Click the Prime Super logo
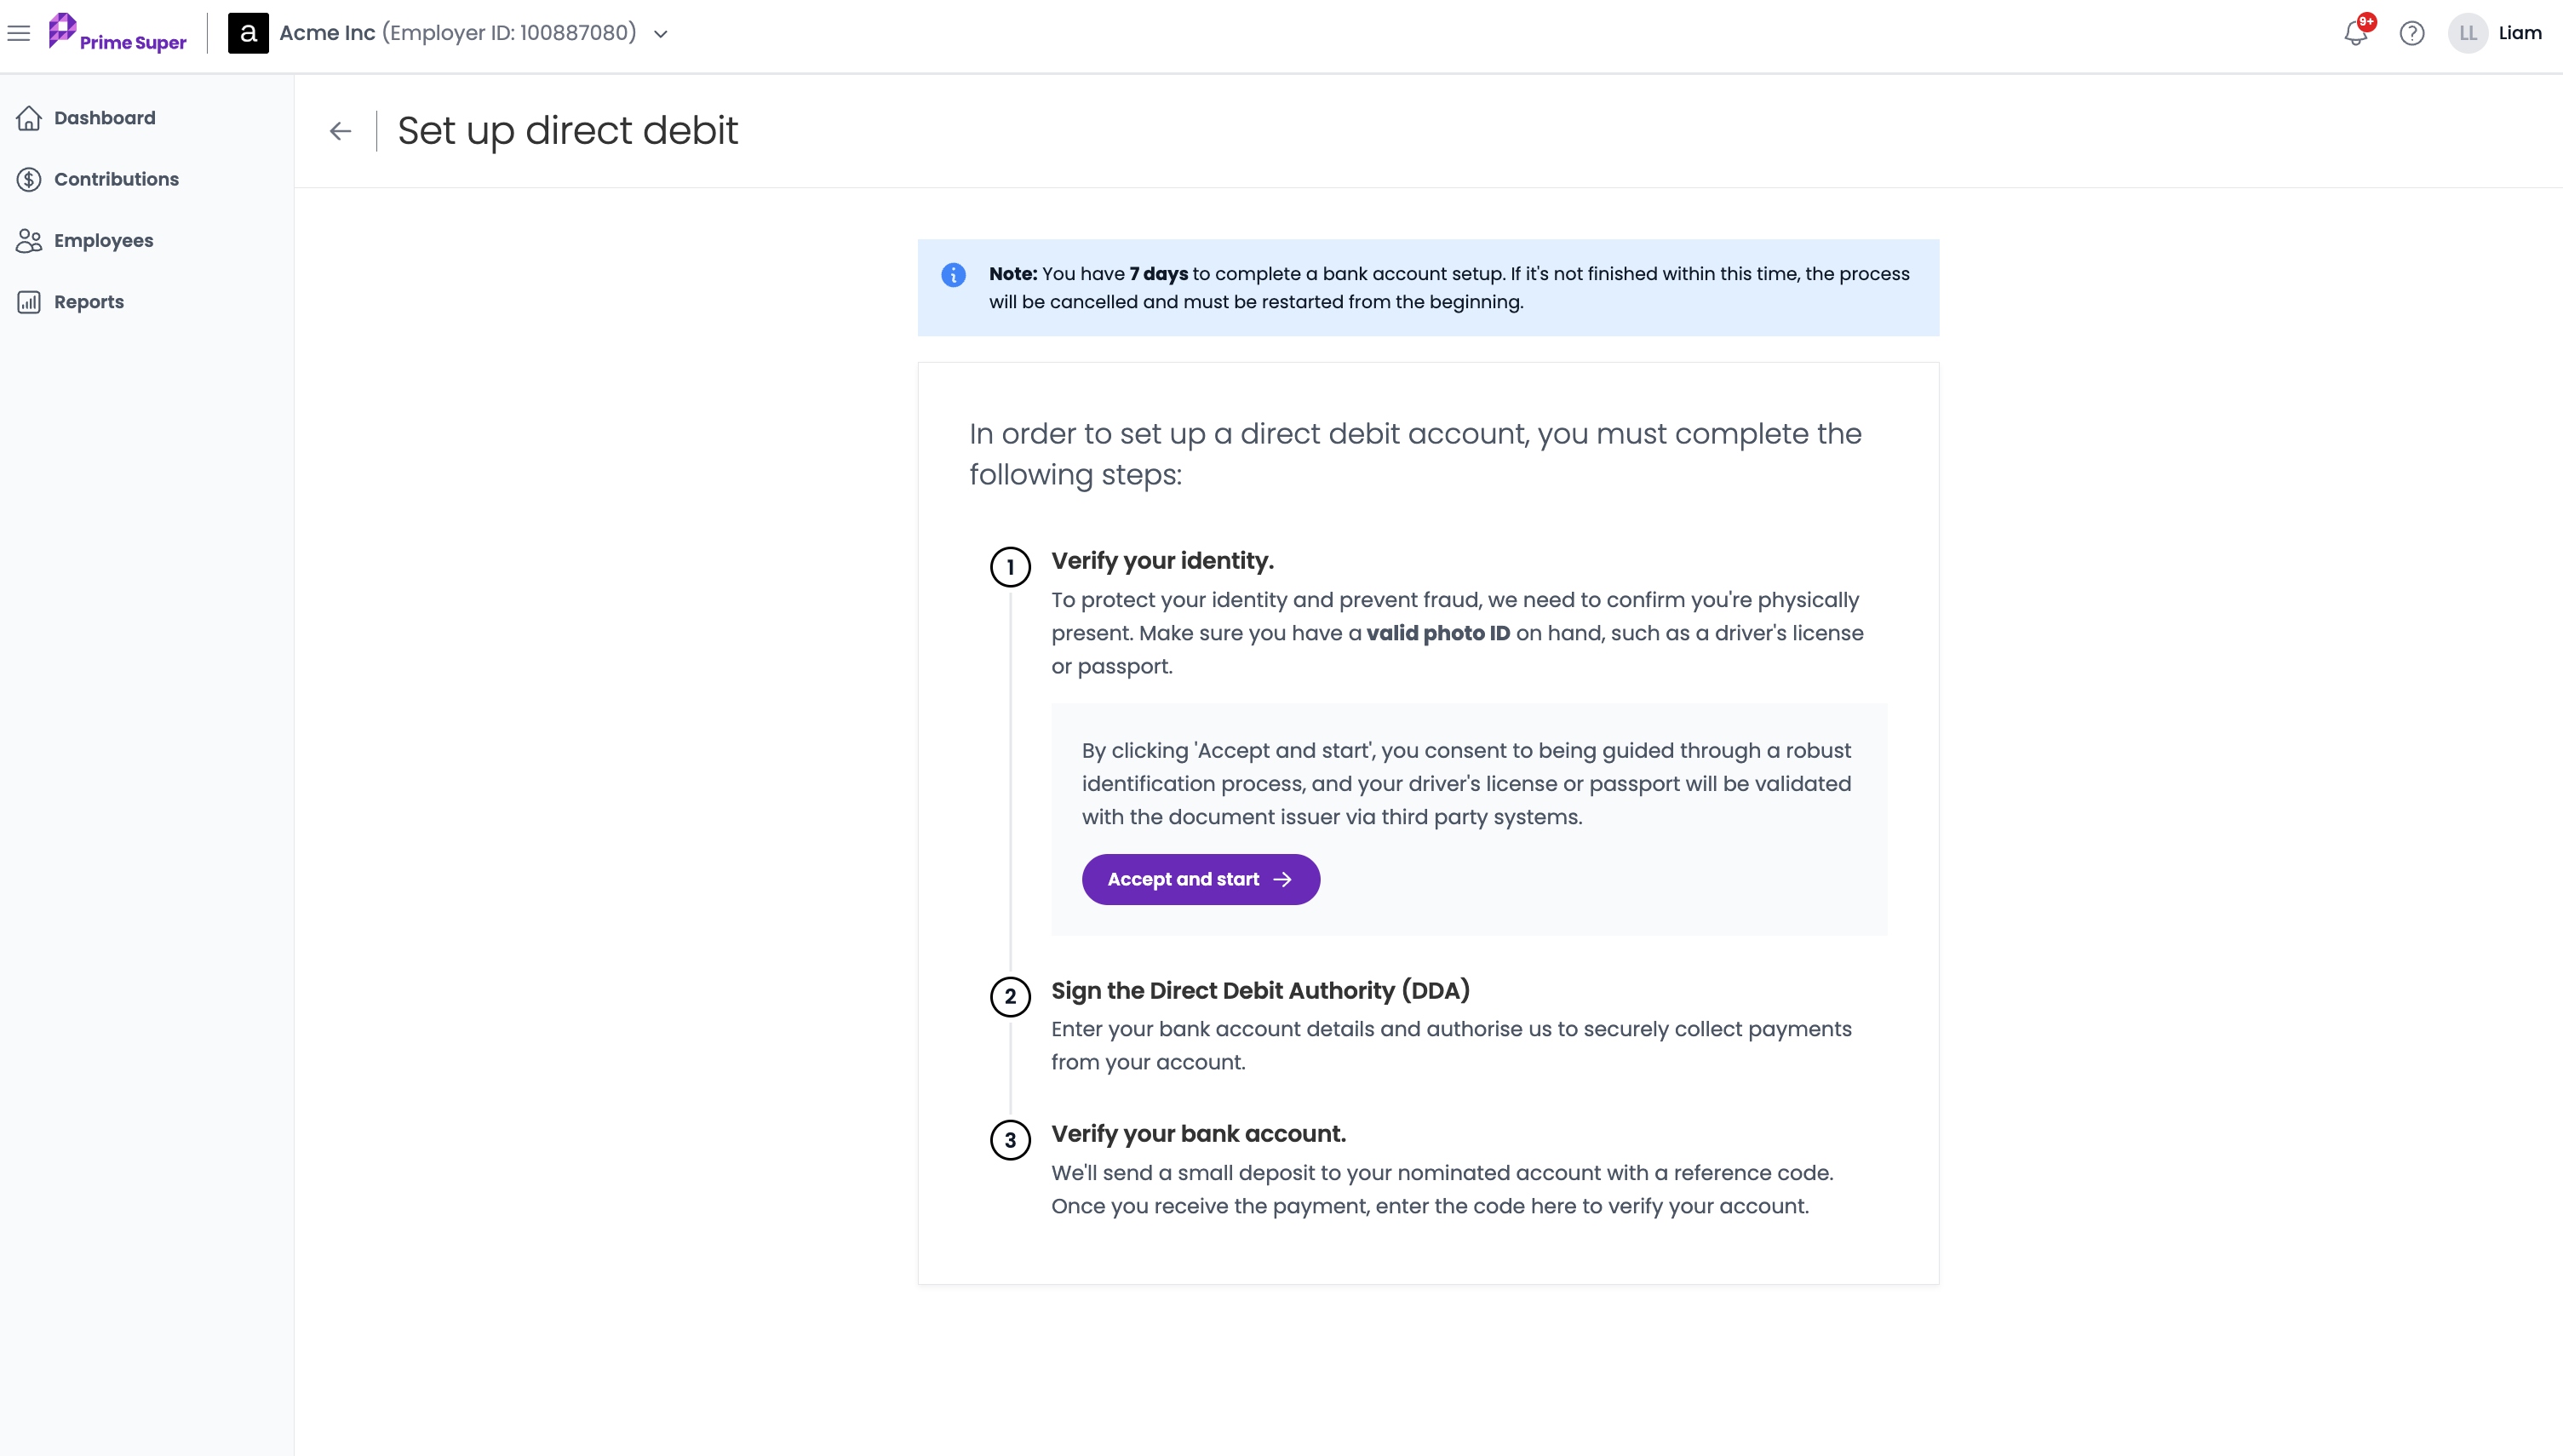 point(117,33)
